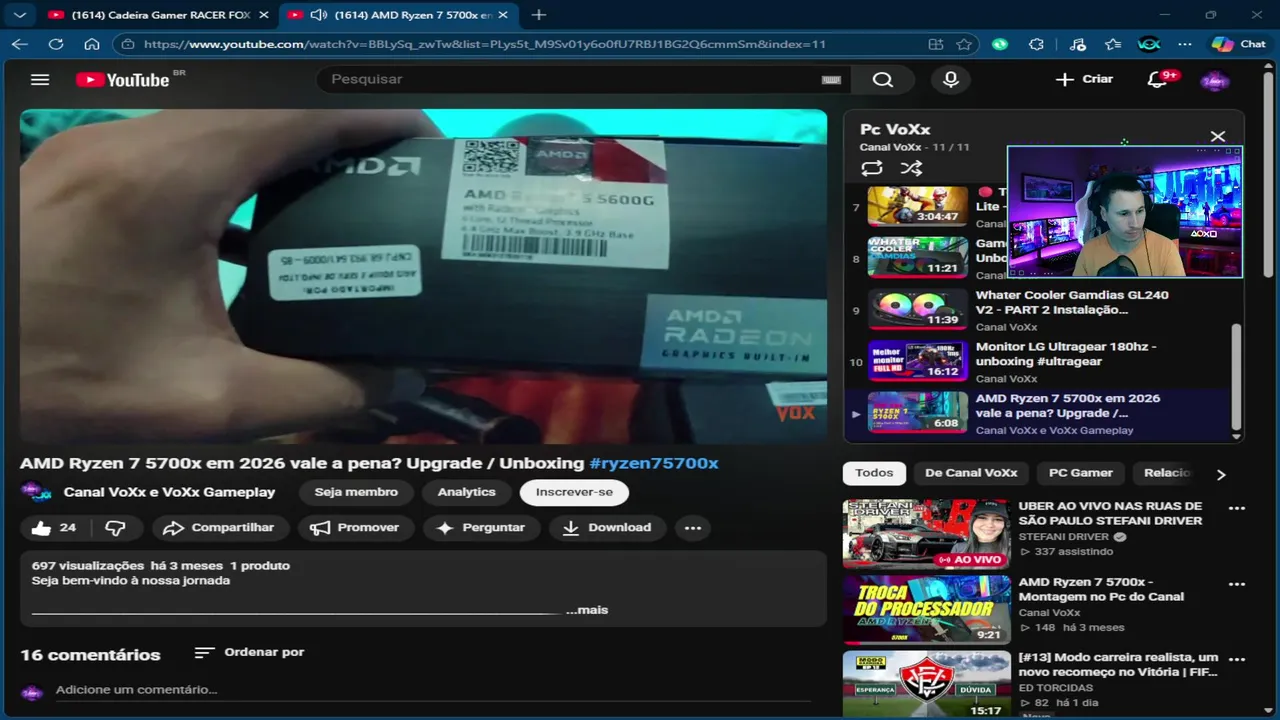This screenshot has height=720, width=1280.
Task: Select playlist video with 3:04:47 duration
Action: (917, 206)
